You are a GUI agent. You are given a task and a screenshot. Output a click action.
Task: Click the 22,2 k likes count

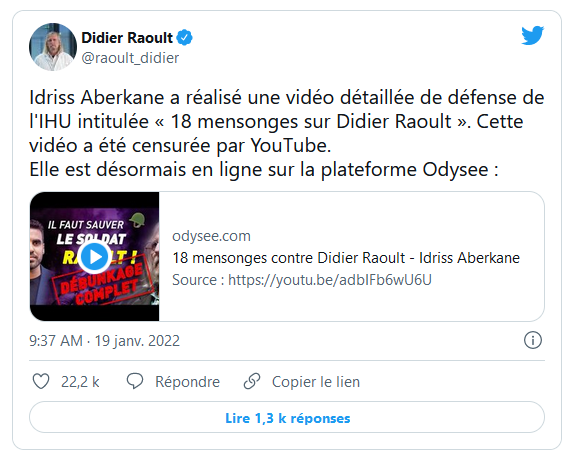[x=80, y=382]
